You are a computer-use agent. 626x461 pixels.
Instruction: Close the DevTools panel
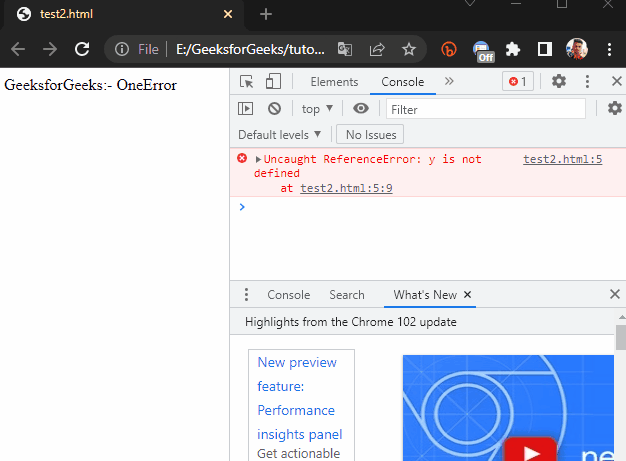click(x=616, y=81)
